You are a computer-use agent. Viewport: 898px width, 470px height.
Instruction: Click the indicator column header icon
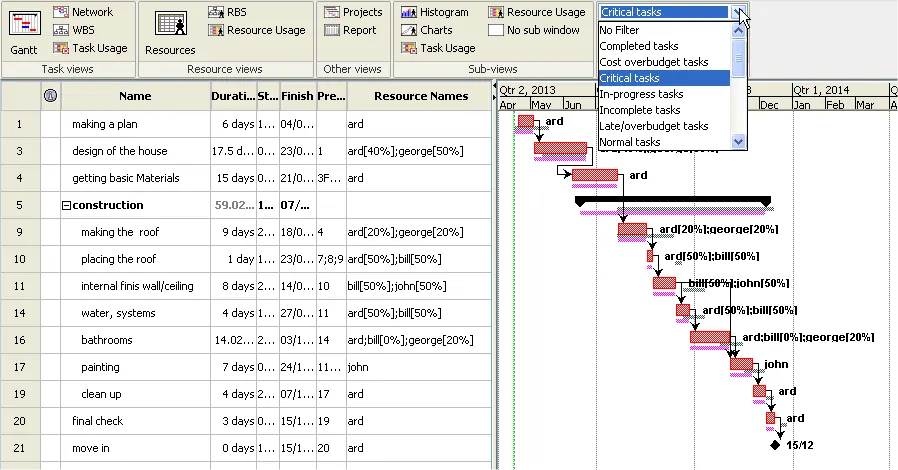tap(50, 96)
